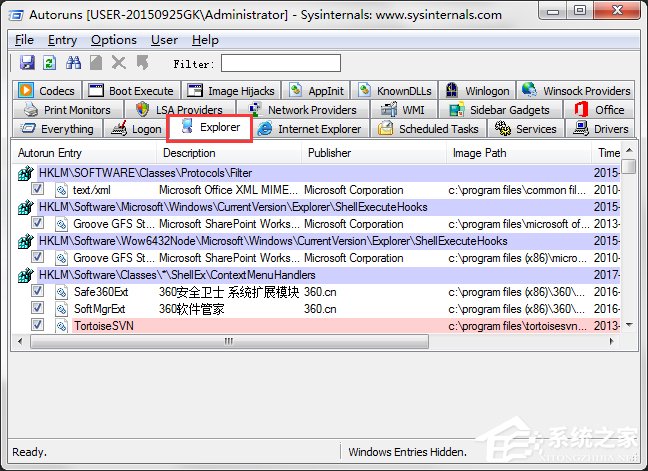This screenshot has height=471, width=648.
Task: Click the file icon next to Safe360Ext
Action: [61, 291]
